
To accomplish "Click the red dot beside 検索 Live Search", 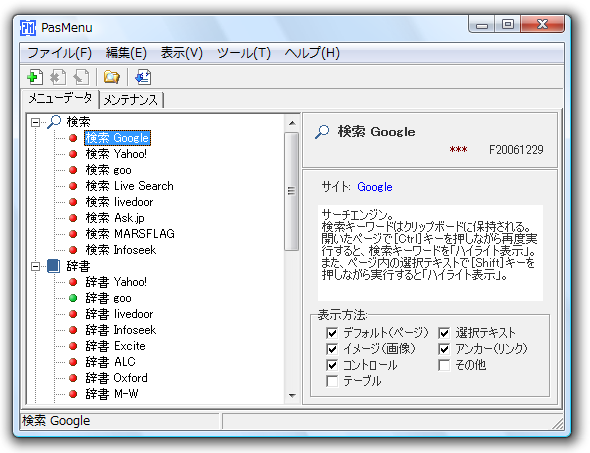I will [x=73, y=186].
